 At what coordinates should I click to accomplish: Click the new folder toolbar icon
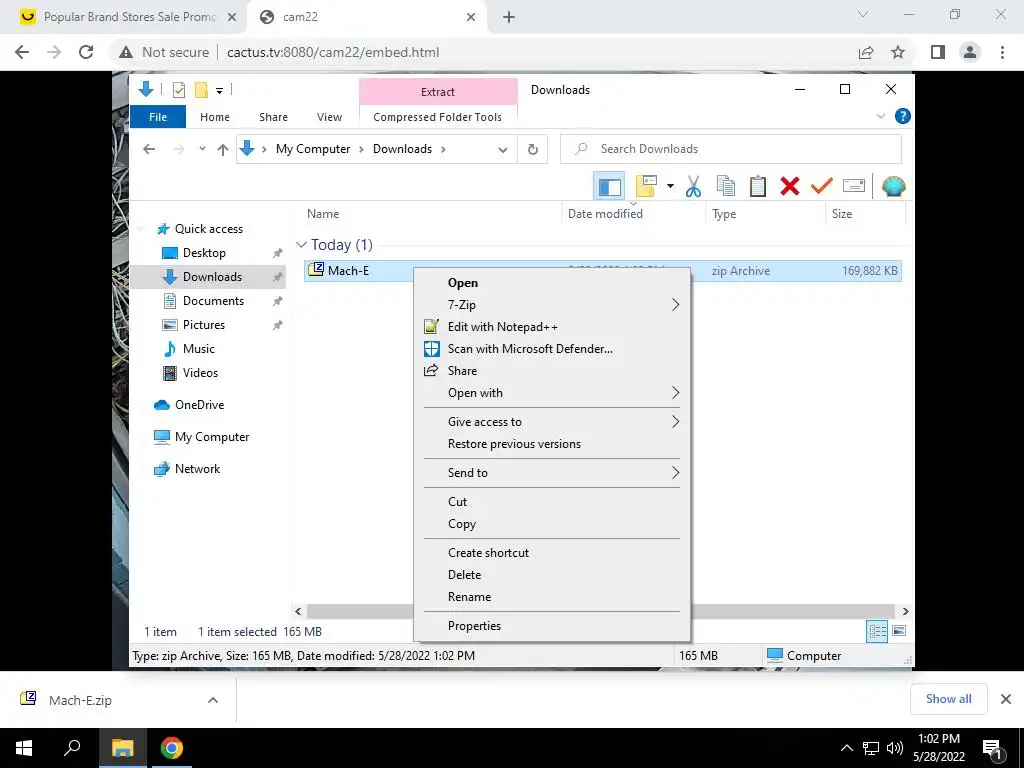tap(646, 186)
